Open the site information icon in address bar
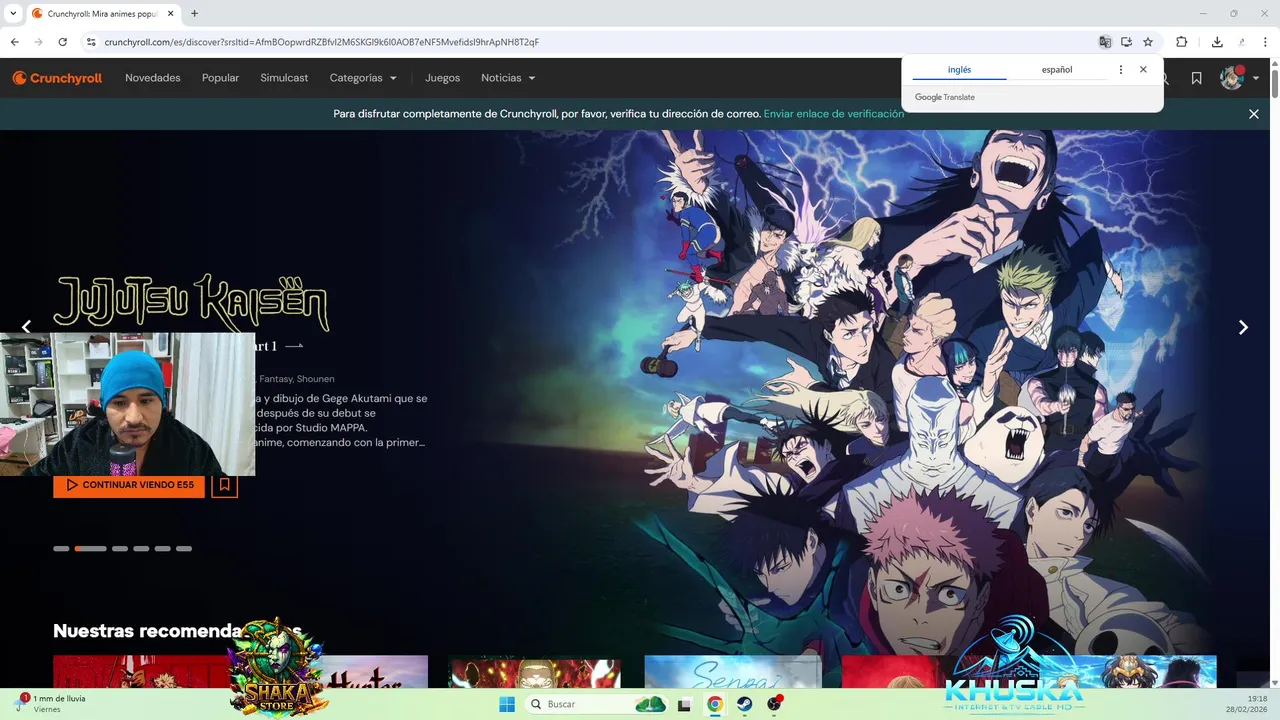 [90, 42]
